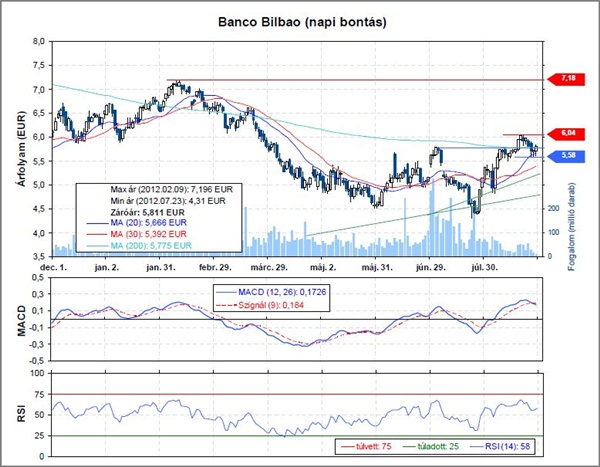This screenshot has width=600, height=467.
Task: Click the 0,5 value on the MACD axis
Action: (x=39, y=278)
